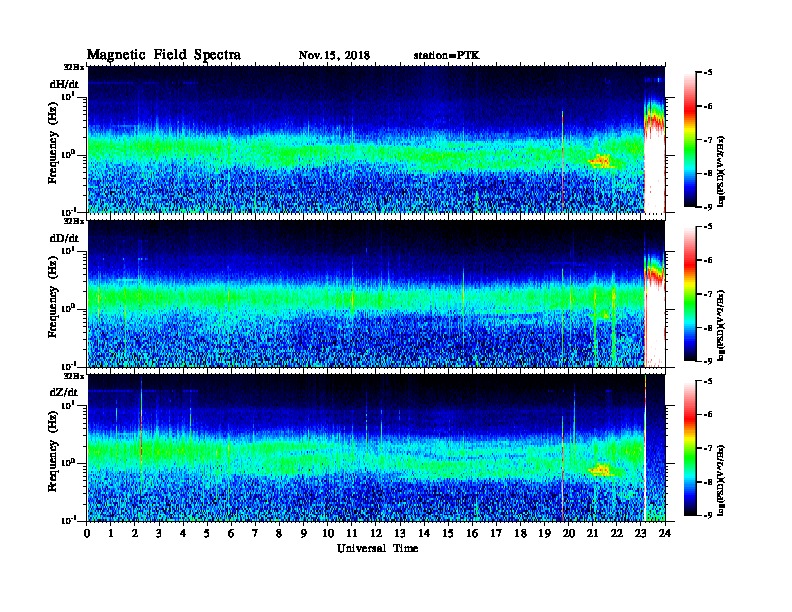Click the saturated white burst in the dH/dt spectrogram
This screenshot has width=792, height=612.
[655, 169]
